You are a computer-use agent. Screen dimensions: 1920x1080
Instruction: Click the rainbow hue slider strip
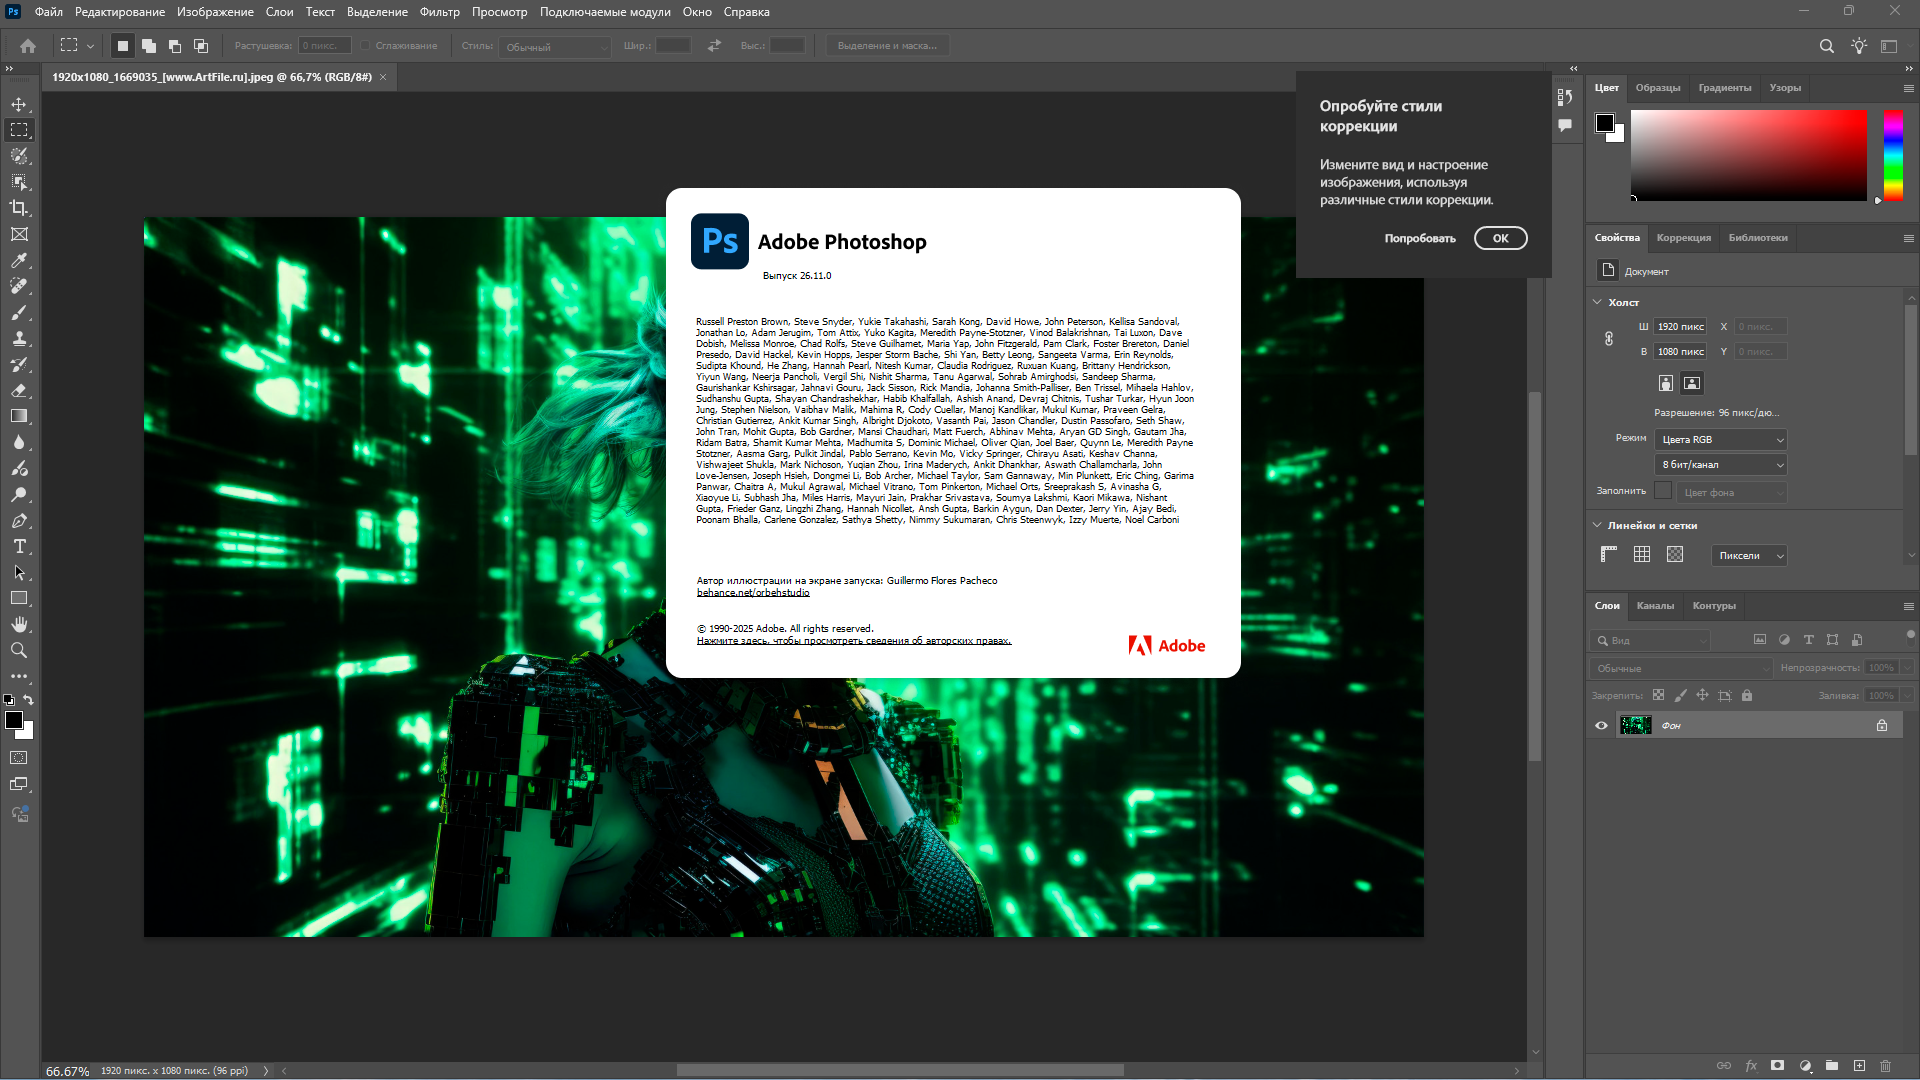tap(1893, 155)
